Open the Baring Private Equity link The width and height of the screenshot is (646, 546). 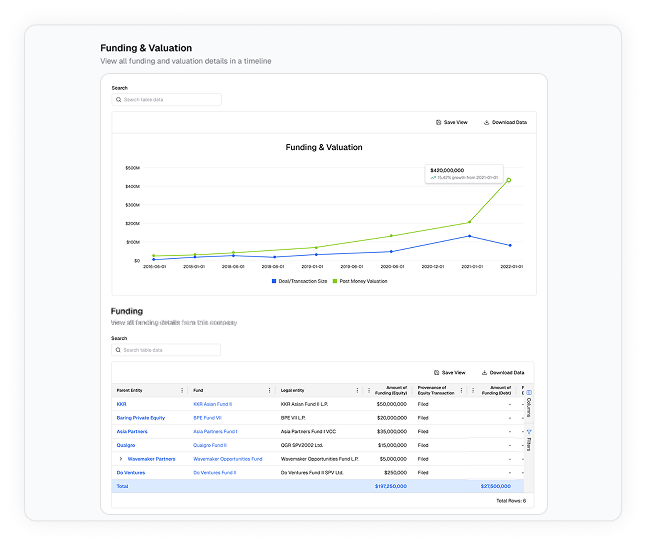point(139,417)
